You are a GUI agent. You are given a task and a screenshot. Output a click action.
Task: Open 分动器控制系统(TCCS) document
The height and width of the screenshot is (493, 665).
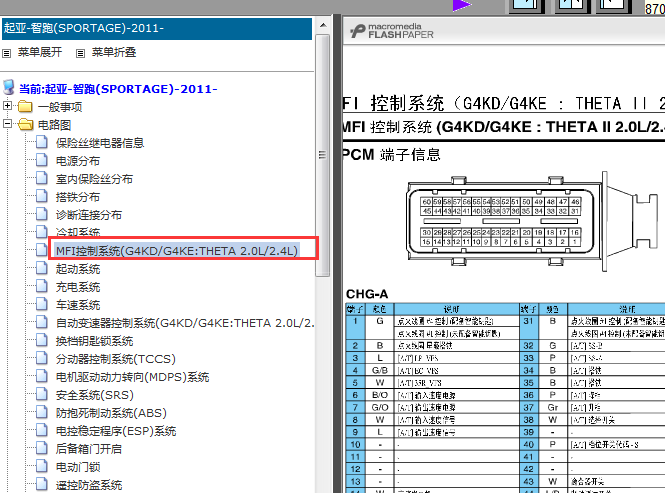click(x=116, y=359)
